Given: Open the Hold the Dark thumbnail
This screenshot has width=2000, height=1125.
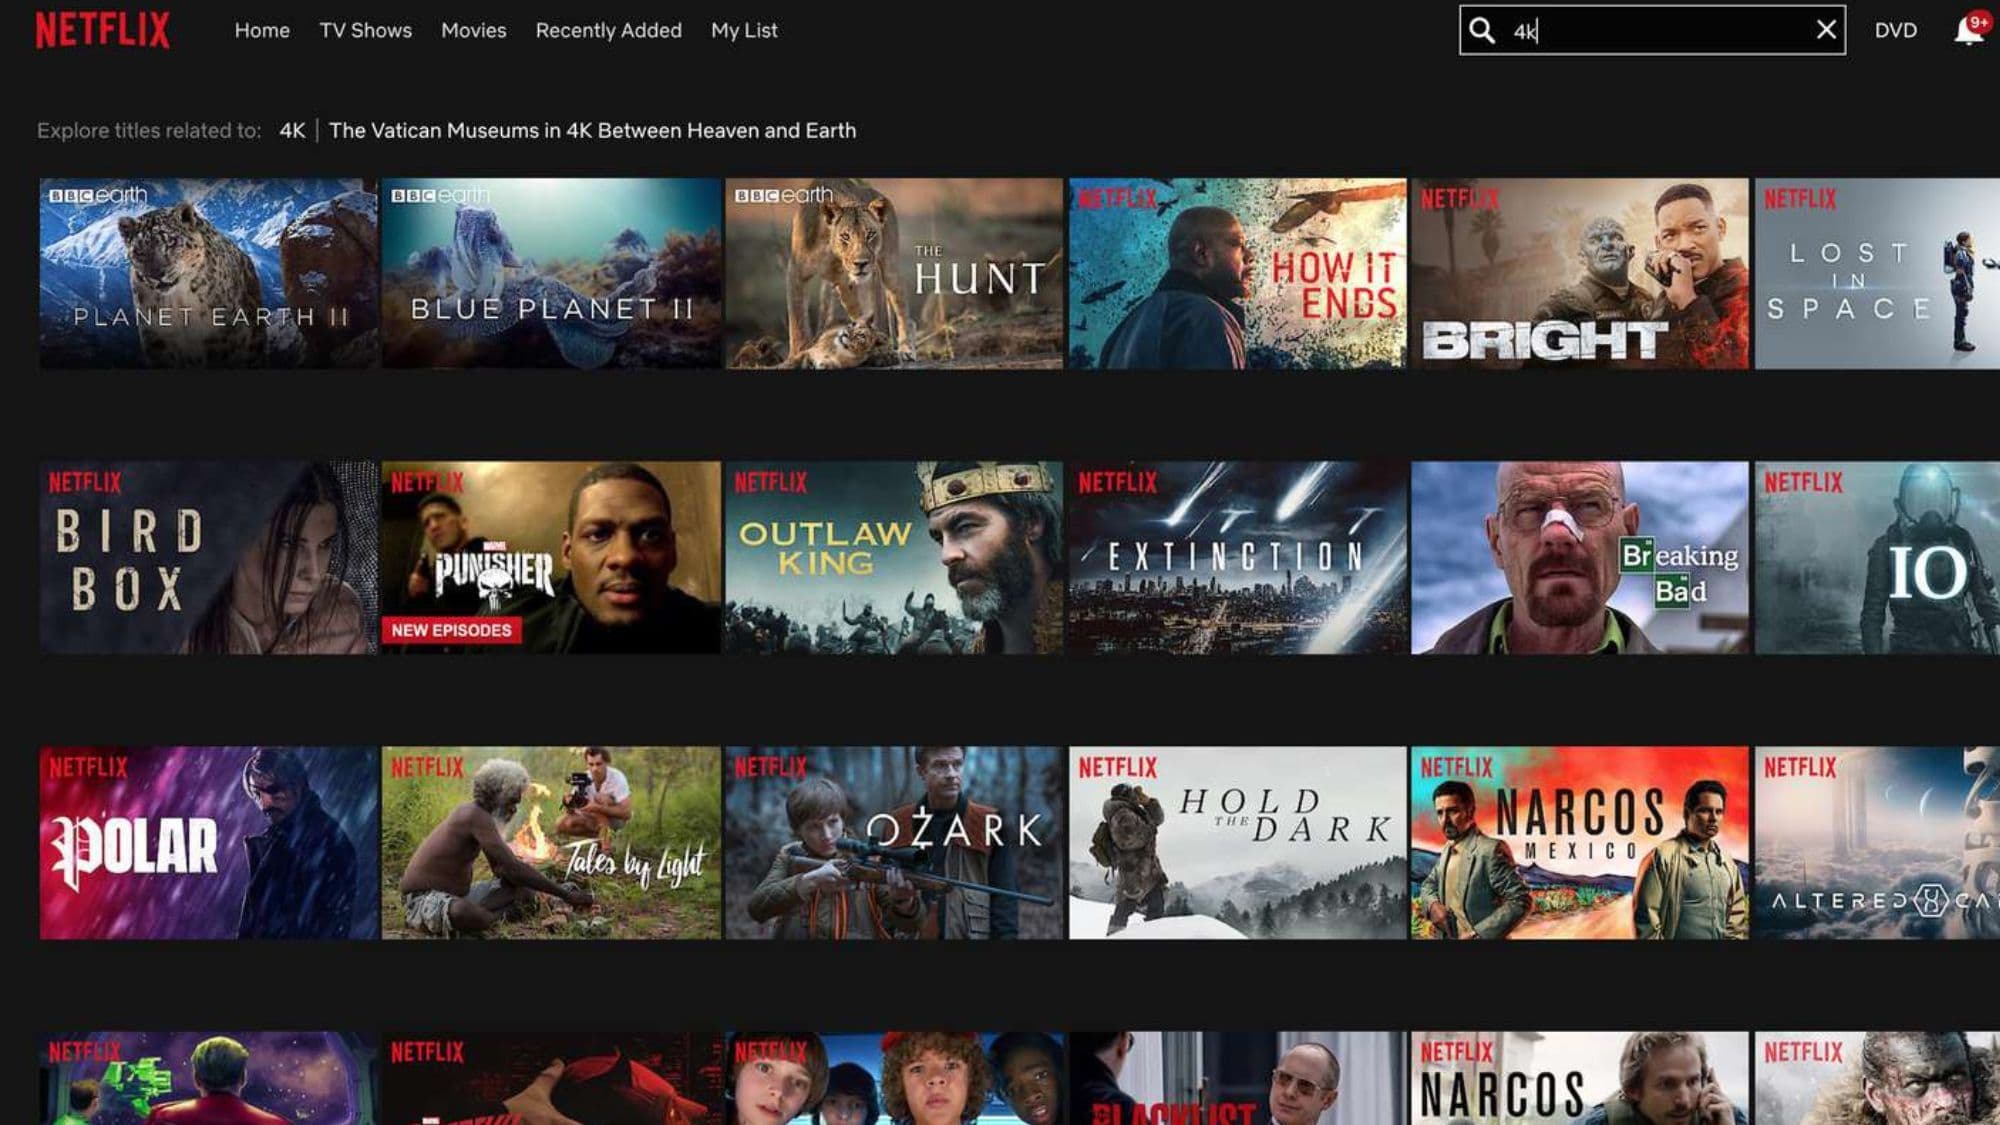Looking at the screenshot, I should pos(1237,843).
